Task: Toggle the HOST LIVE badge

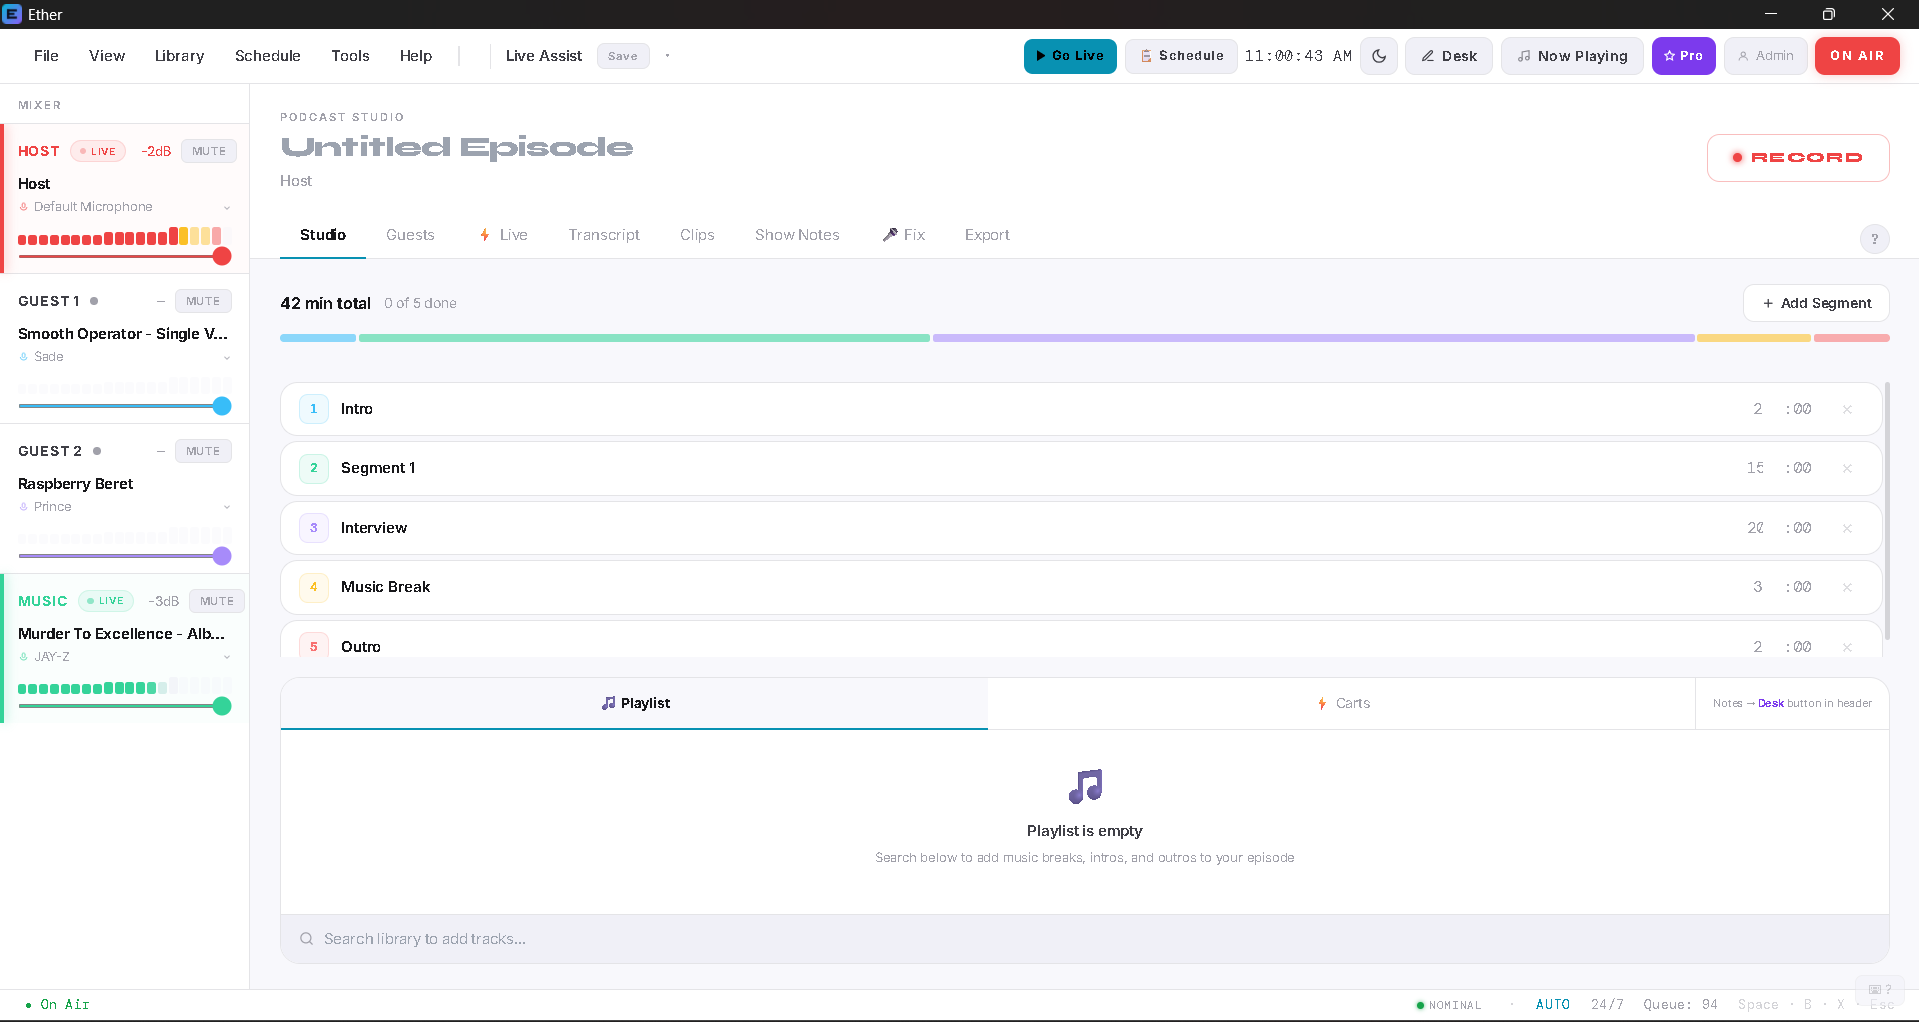Action: click(x=98, y=151)
